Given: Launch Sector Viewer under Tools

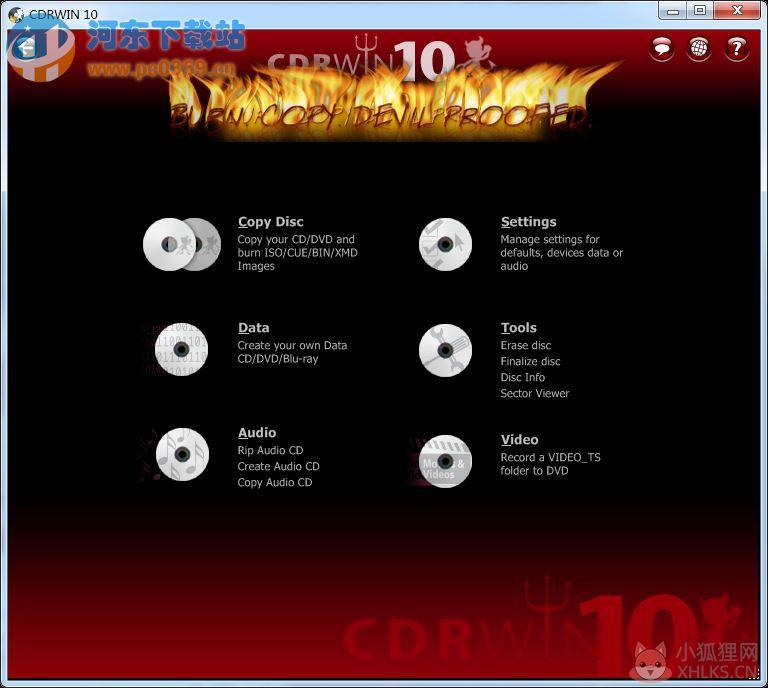Looking at the screenshot, I should tap(535, 394).
